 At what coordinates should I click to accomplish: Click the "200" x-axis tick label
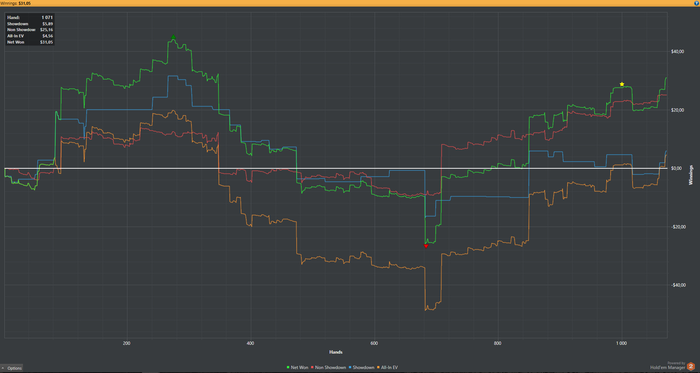click(127, 343)
